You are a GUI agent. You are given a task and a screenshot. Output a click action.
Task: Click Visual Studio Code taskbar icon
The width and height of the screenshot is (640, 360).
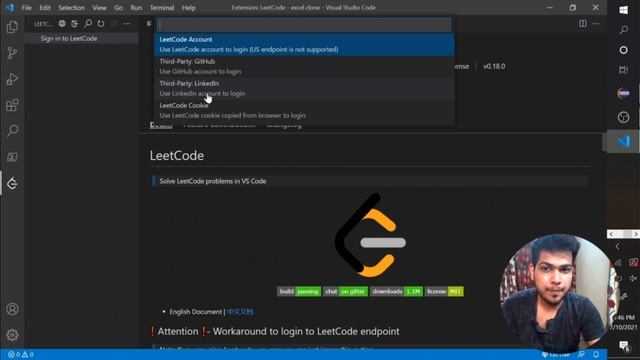[x=623, y=141]
